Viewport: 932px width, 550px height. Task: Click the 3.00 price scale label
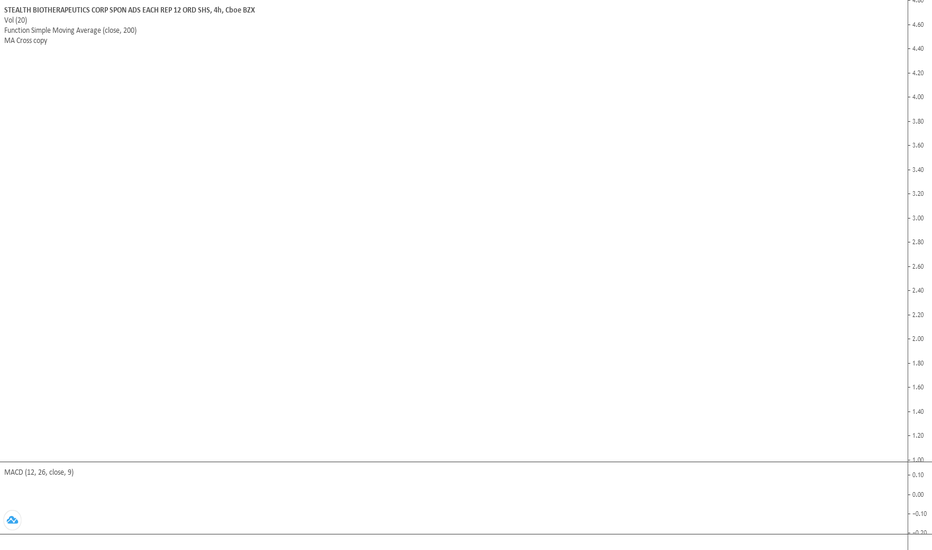pyautogui.click(x=918, y=218)
